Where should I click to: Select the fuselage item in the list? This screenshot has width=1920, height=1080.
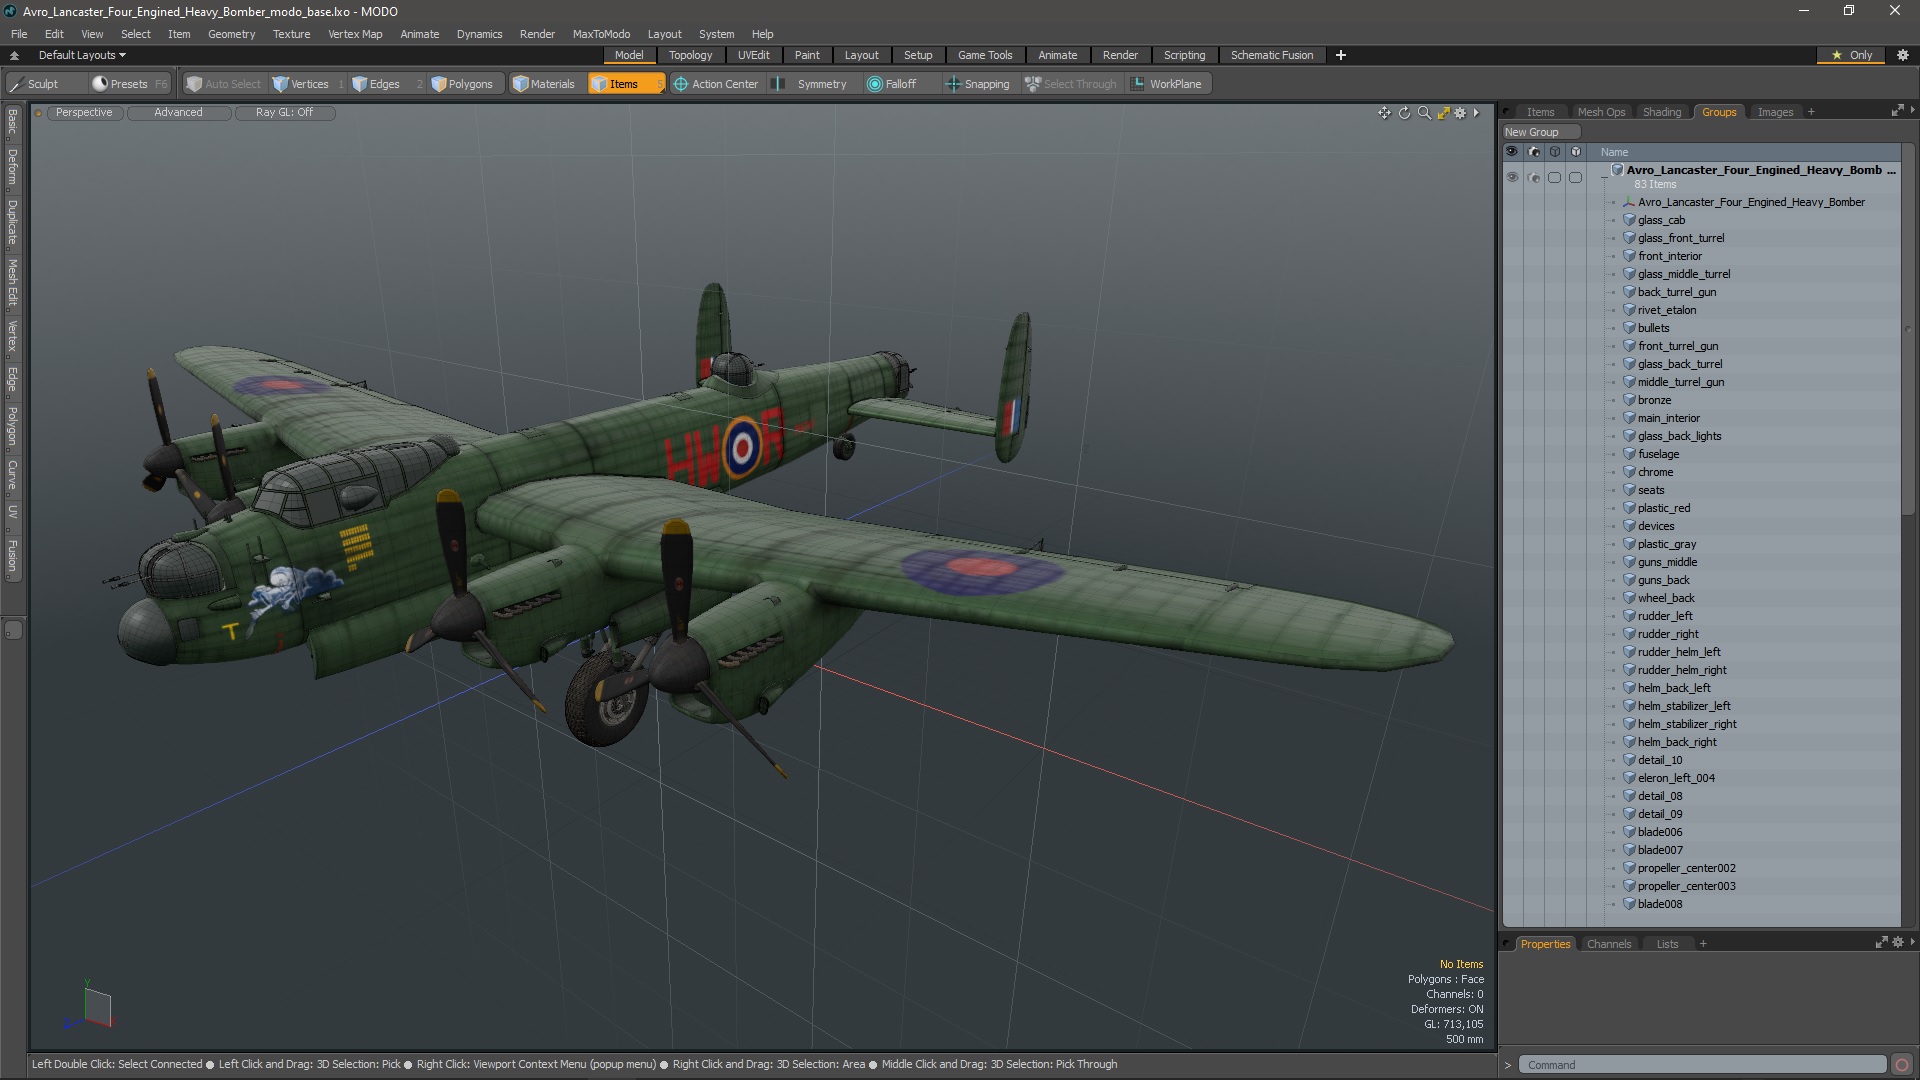click(x=1658, y=454)
